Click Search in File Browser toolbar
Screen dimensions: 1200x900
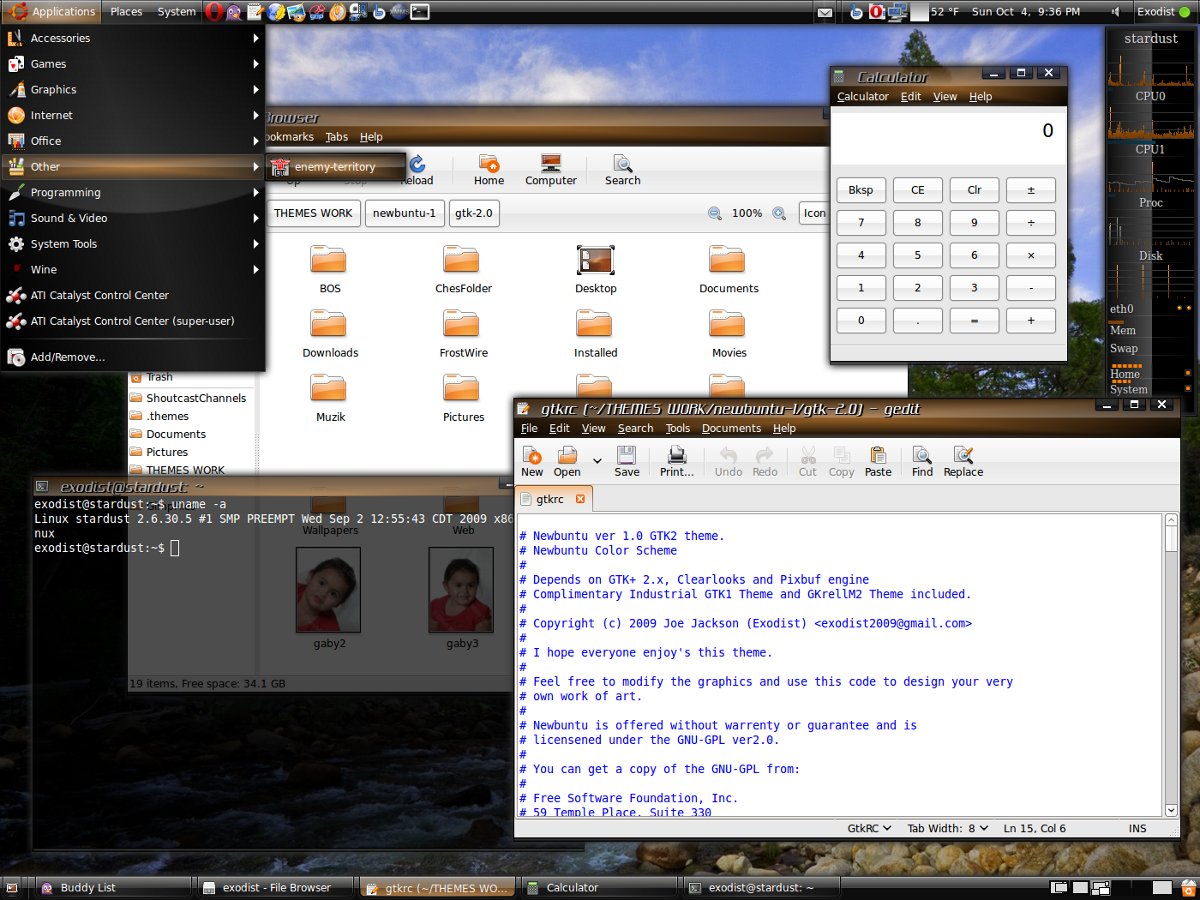622,170
